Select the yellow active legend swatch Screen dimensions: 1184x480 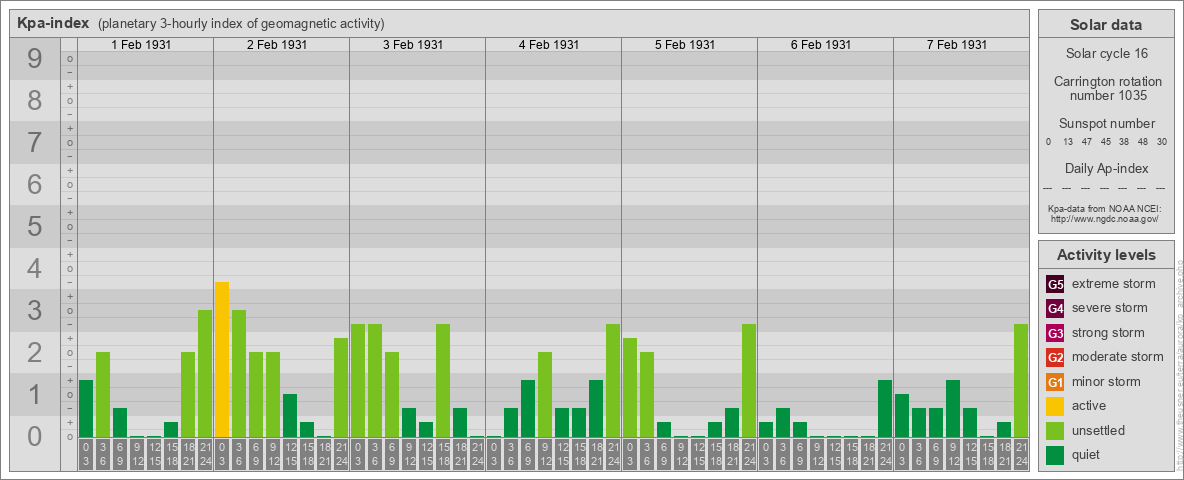[1055, 406]
